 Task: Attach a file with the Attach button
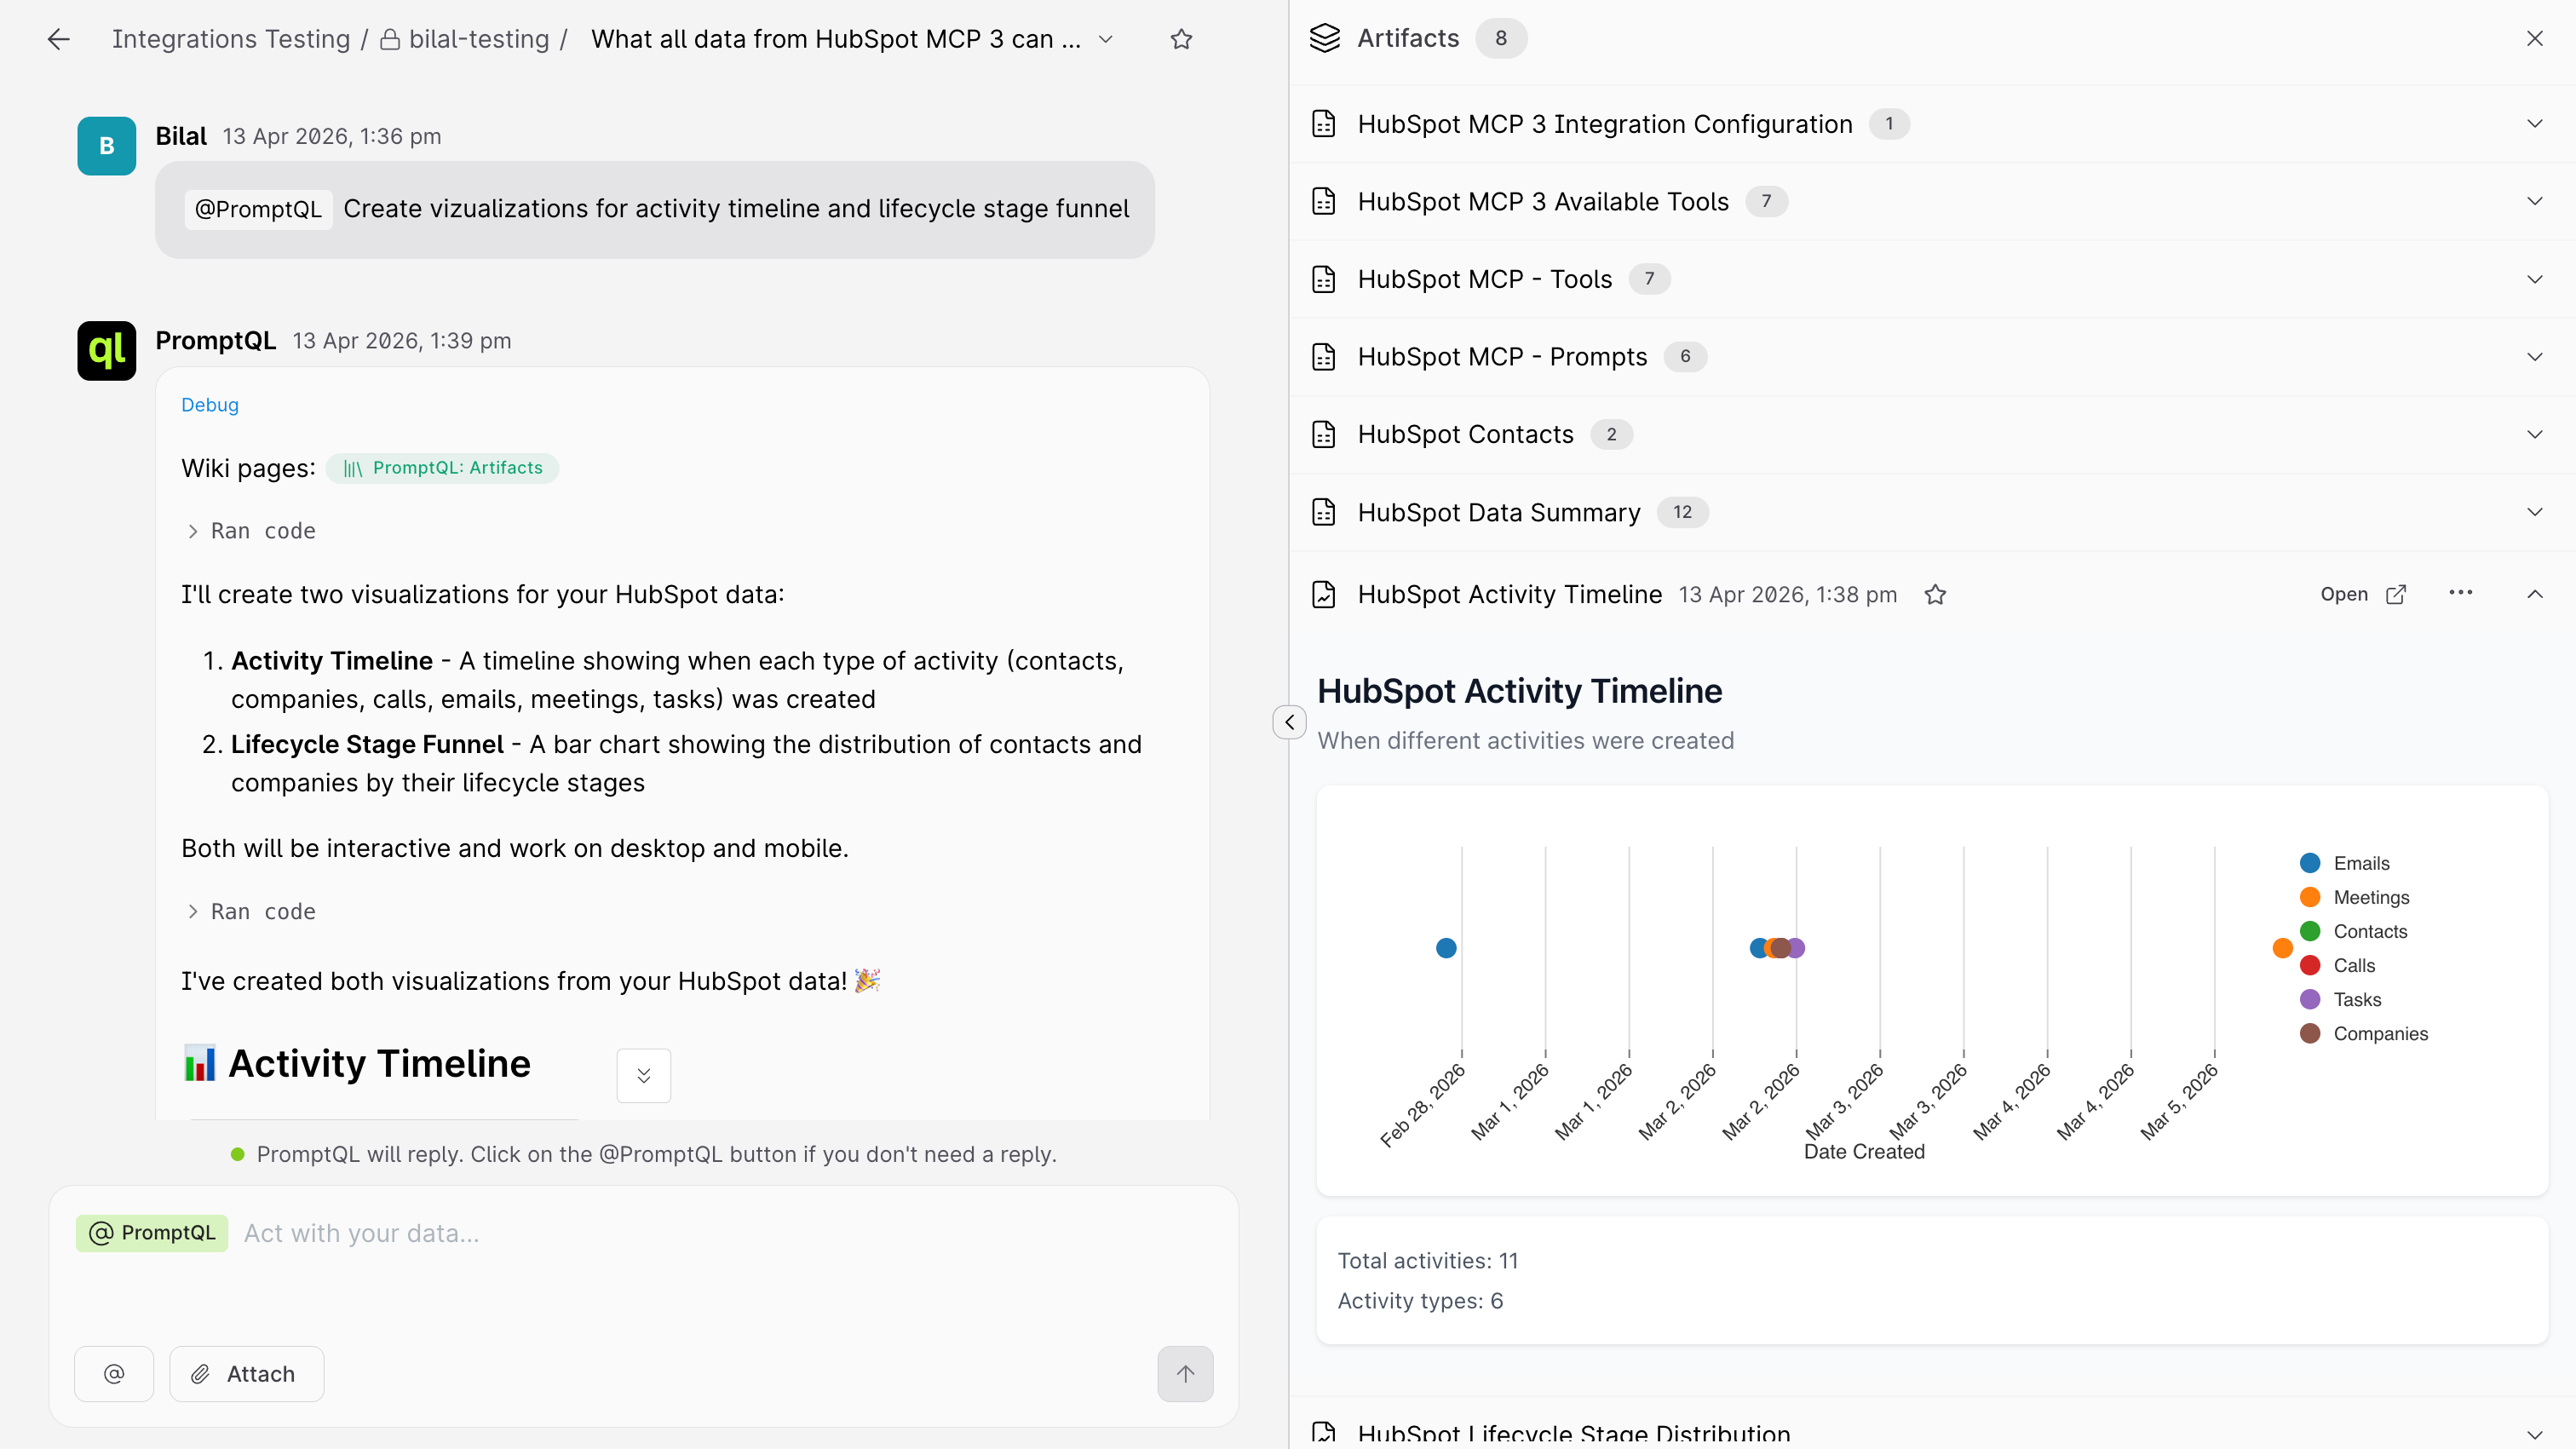(x=246, y=1373)
